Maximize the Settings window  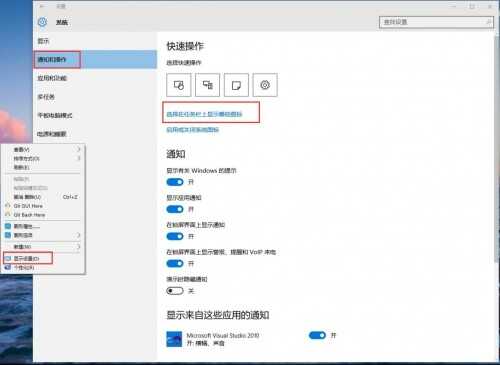472,6
